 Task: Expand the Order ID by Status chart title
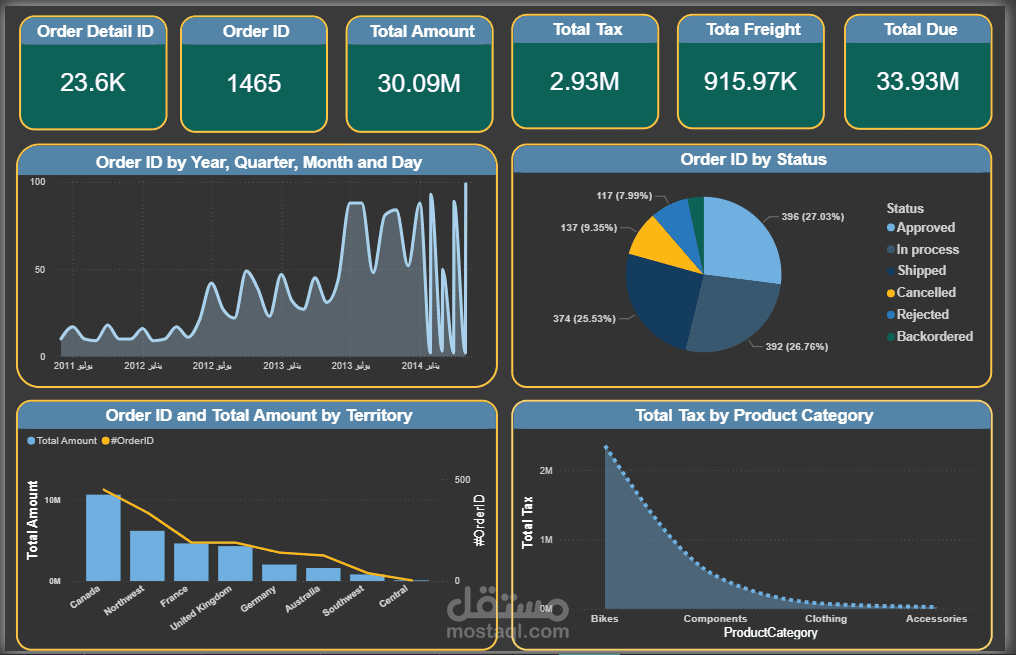(x=758, y=159)
